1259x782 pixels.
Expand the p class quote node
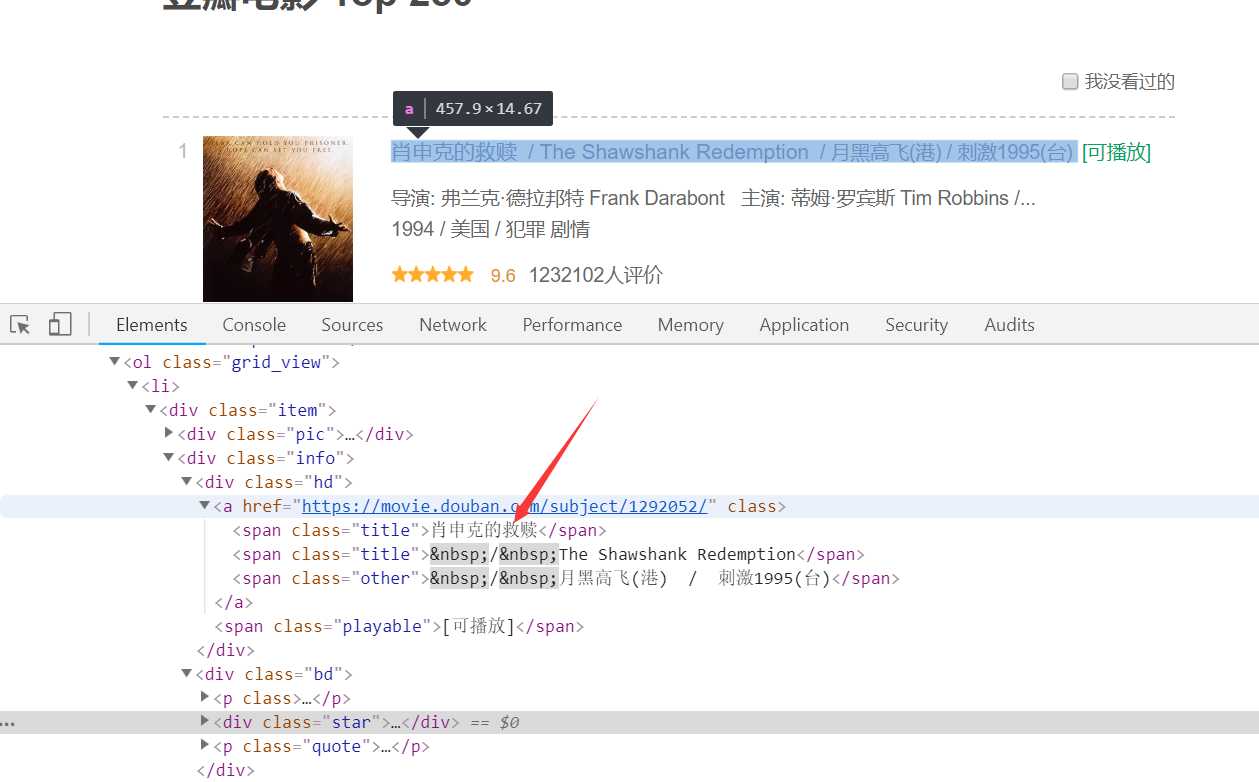click(205, 745)
